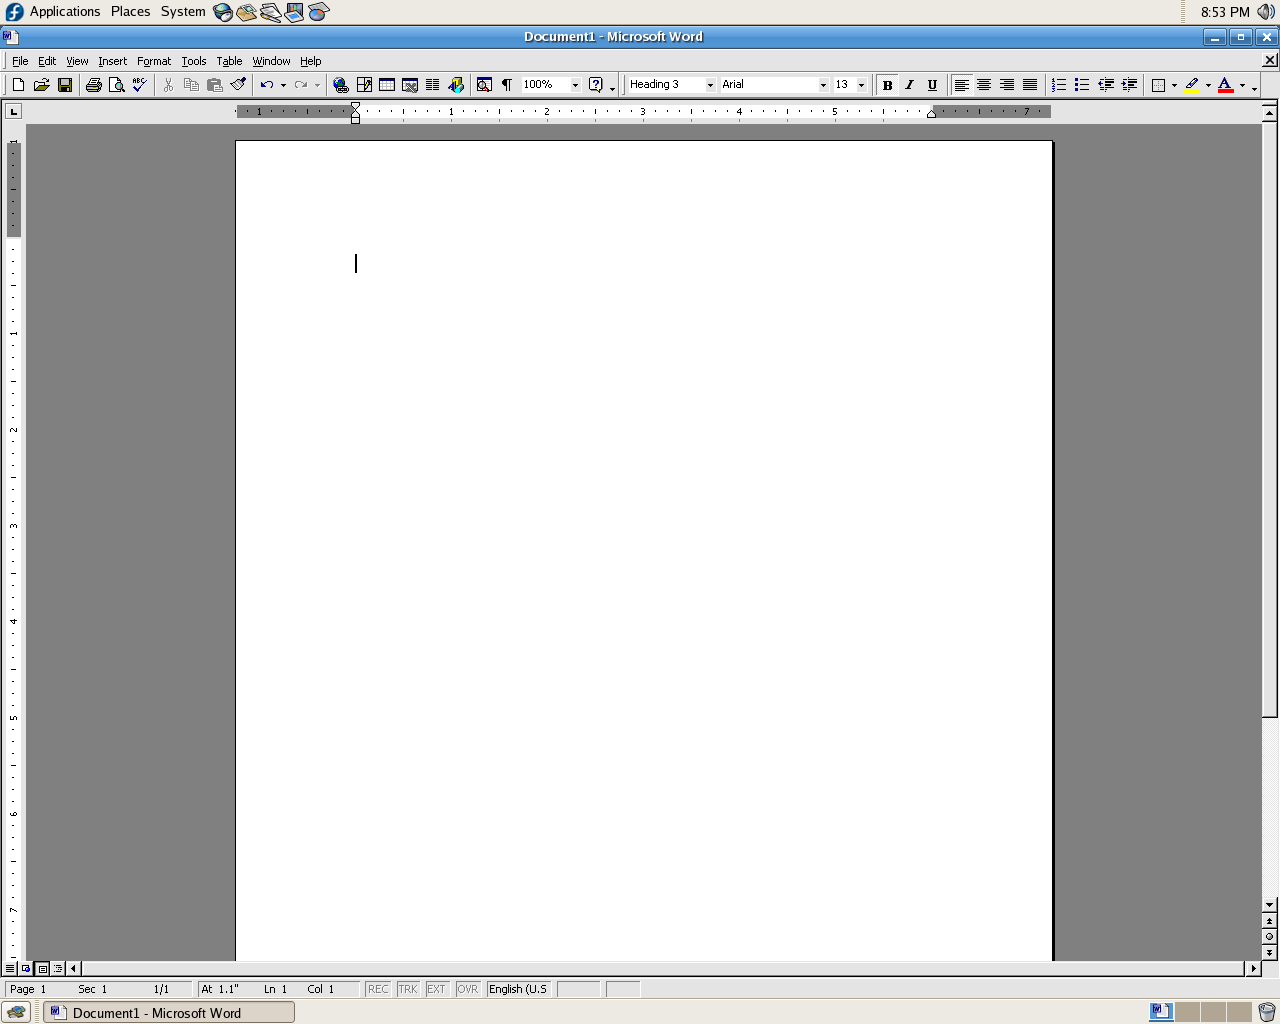The width and height of the screenshot is (1280, 1024).
Task: Open the Zoom dropdown showing 100%
Action: pyautogui.click(x=575, y=85)
